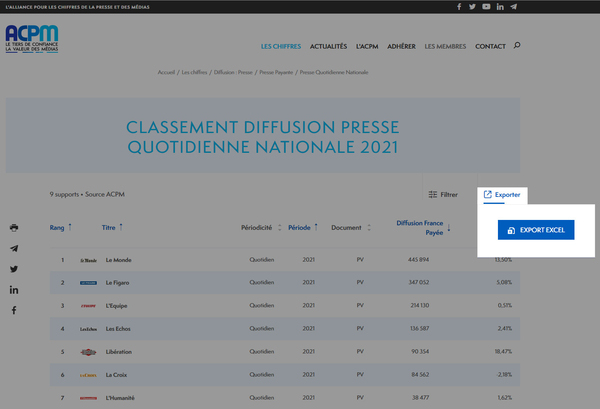Open L'Humanité title link
Viewport: 600px width, 409px height.
click(120, 398)
